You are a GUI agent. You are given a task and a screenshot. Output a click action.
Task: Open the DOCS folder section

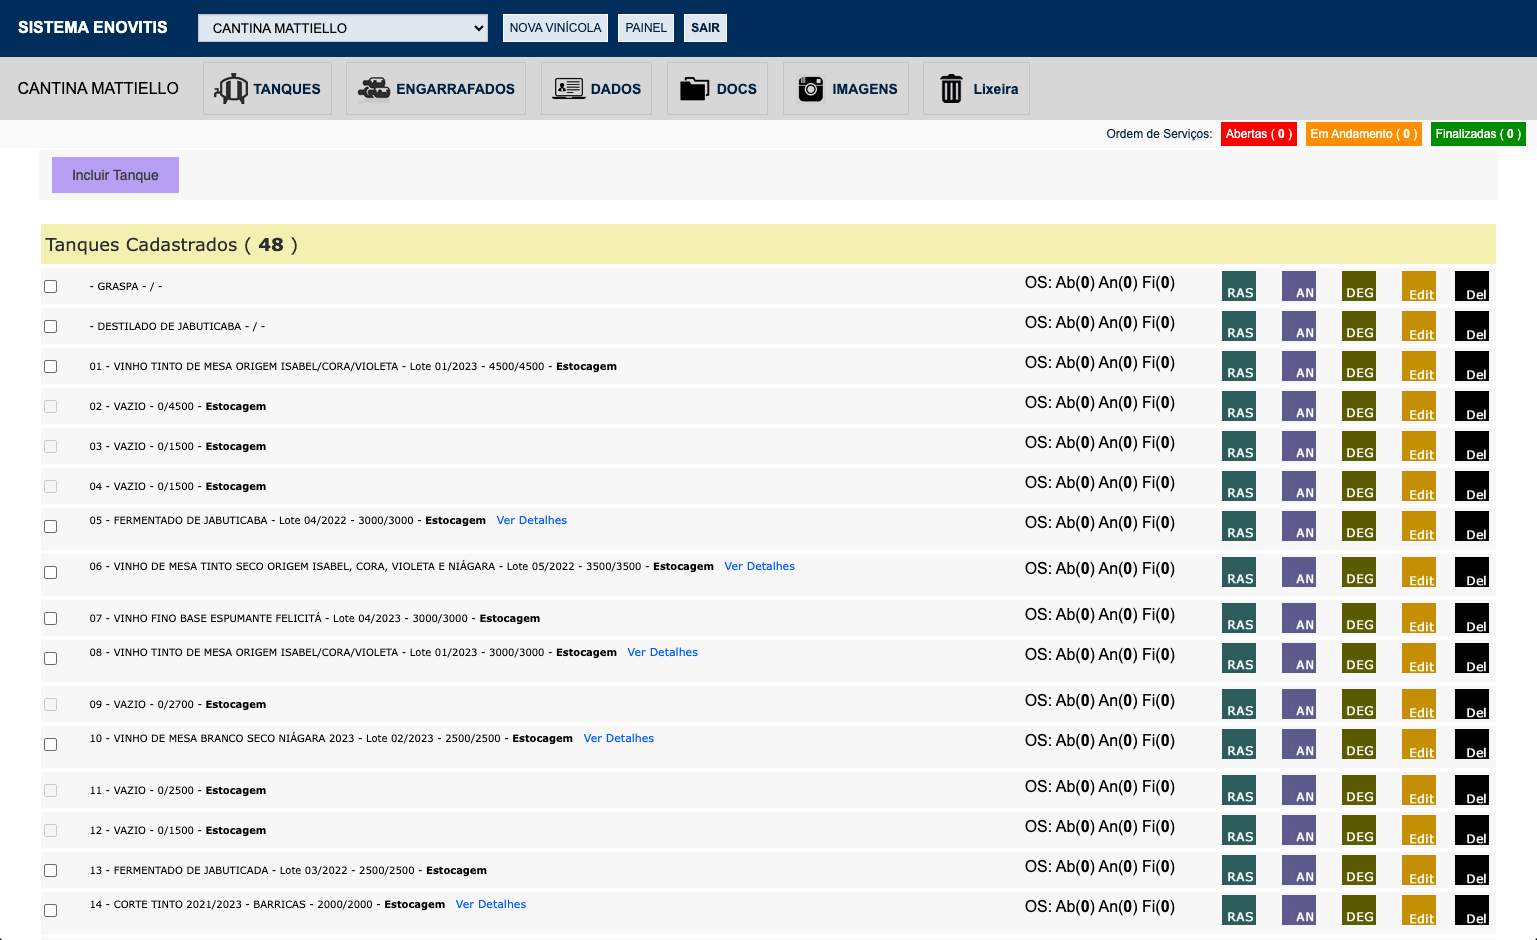click(717, 89)
